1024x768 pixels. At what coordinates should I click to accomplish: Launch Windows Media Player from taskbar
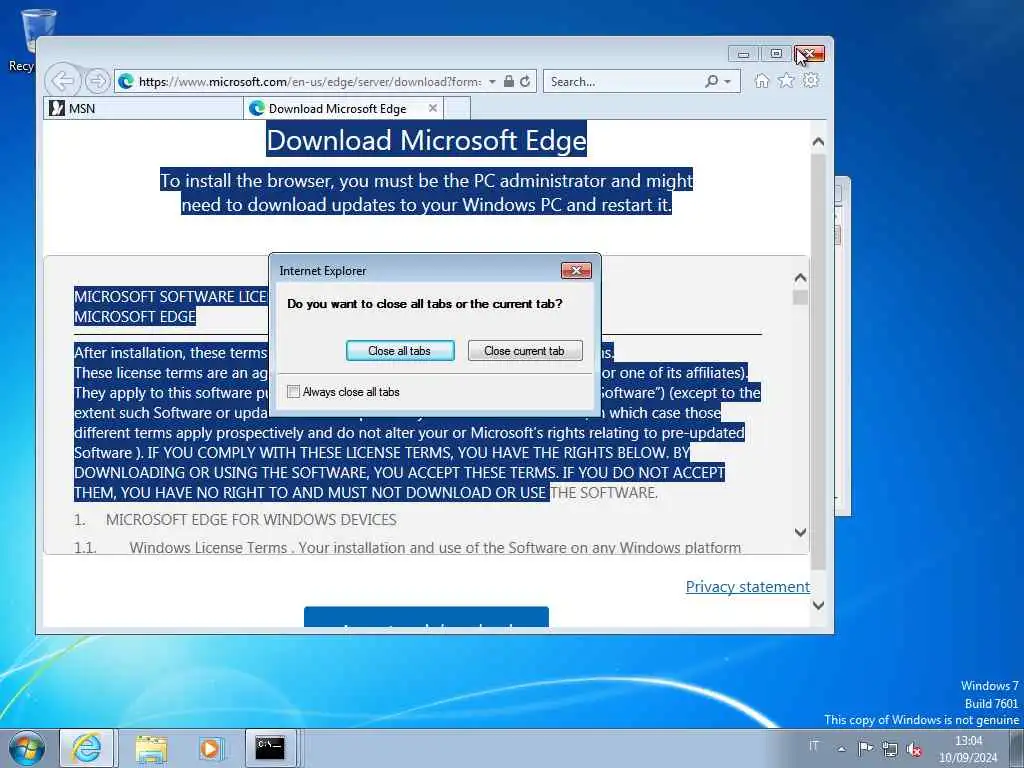click(x=210, y=748)
